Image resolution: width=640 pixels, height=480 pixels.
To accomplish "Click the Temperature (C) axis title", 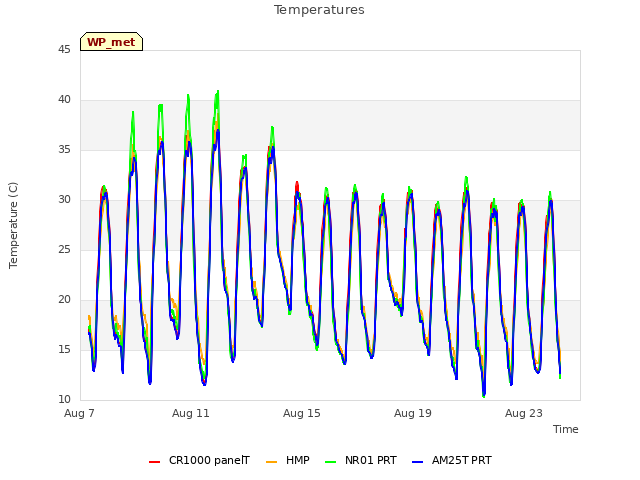I will click(x=13, y=225).
